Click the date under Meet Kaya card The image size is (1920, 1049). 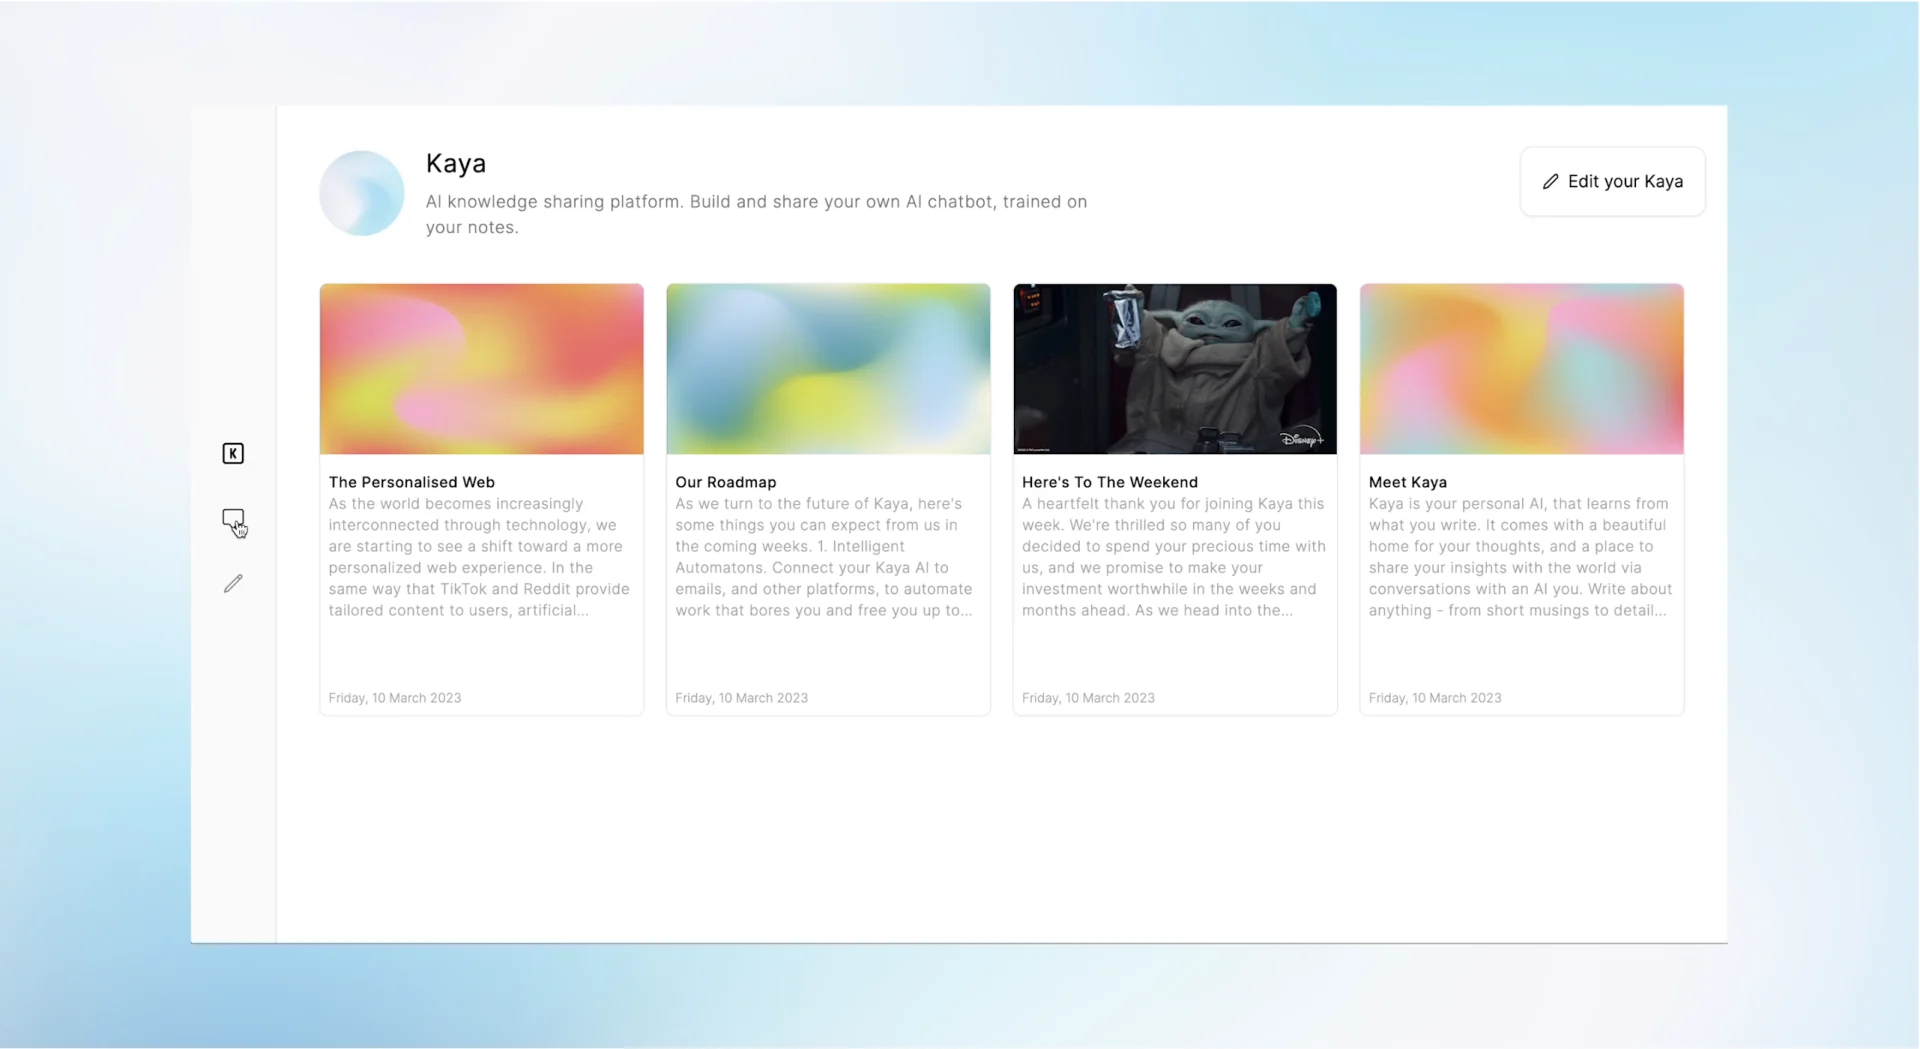click(1434, 698)
